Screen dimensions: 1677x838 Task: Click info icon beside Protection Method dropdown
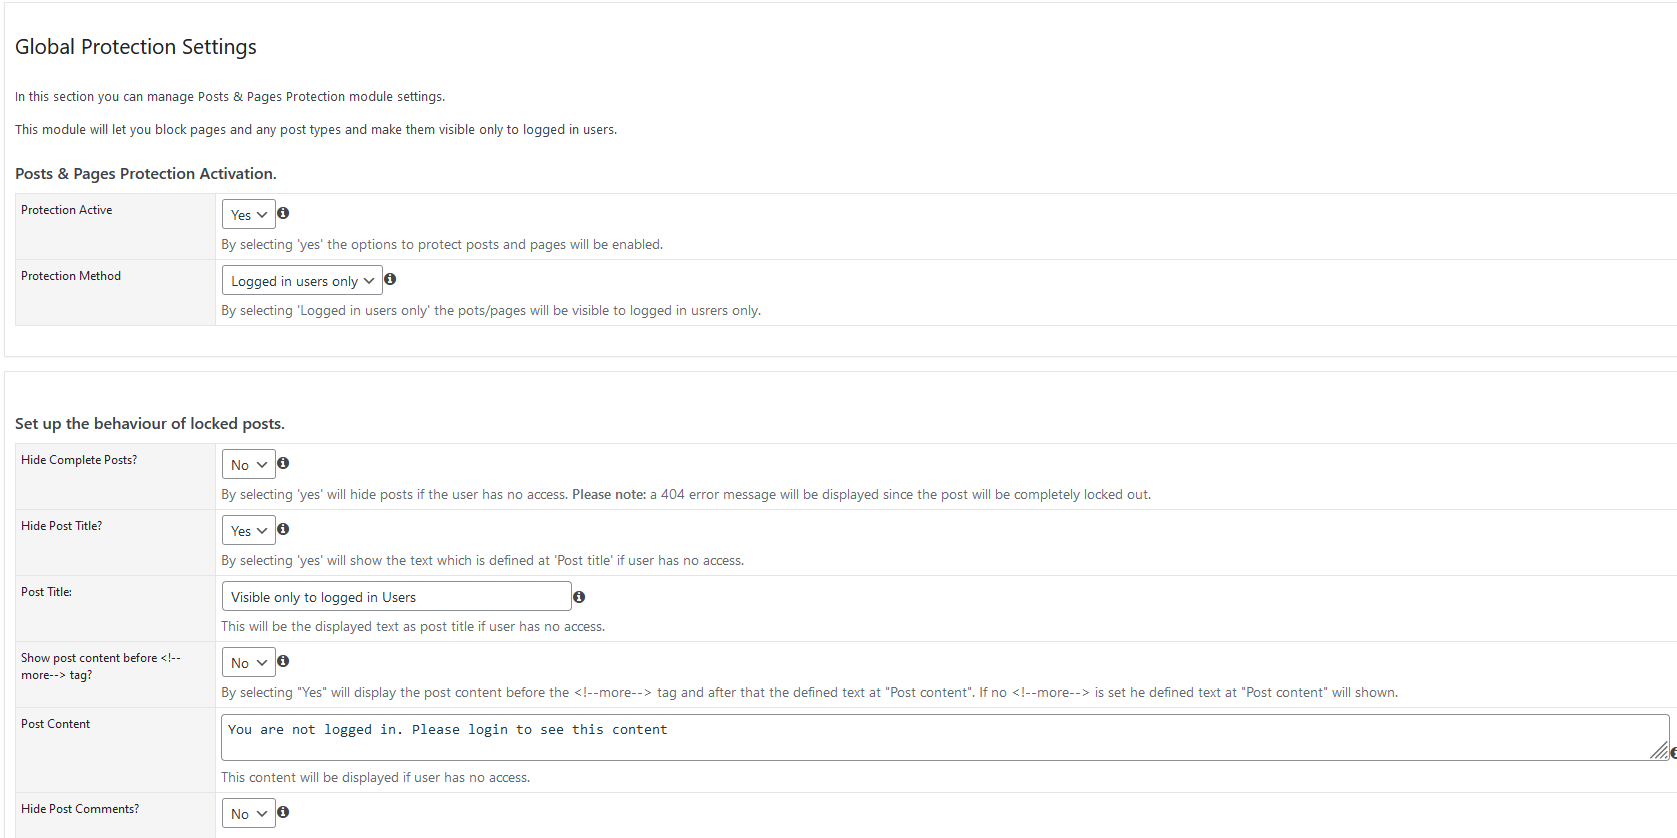point(390,279)
